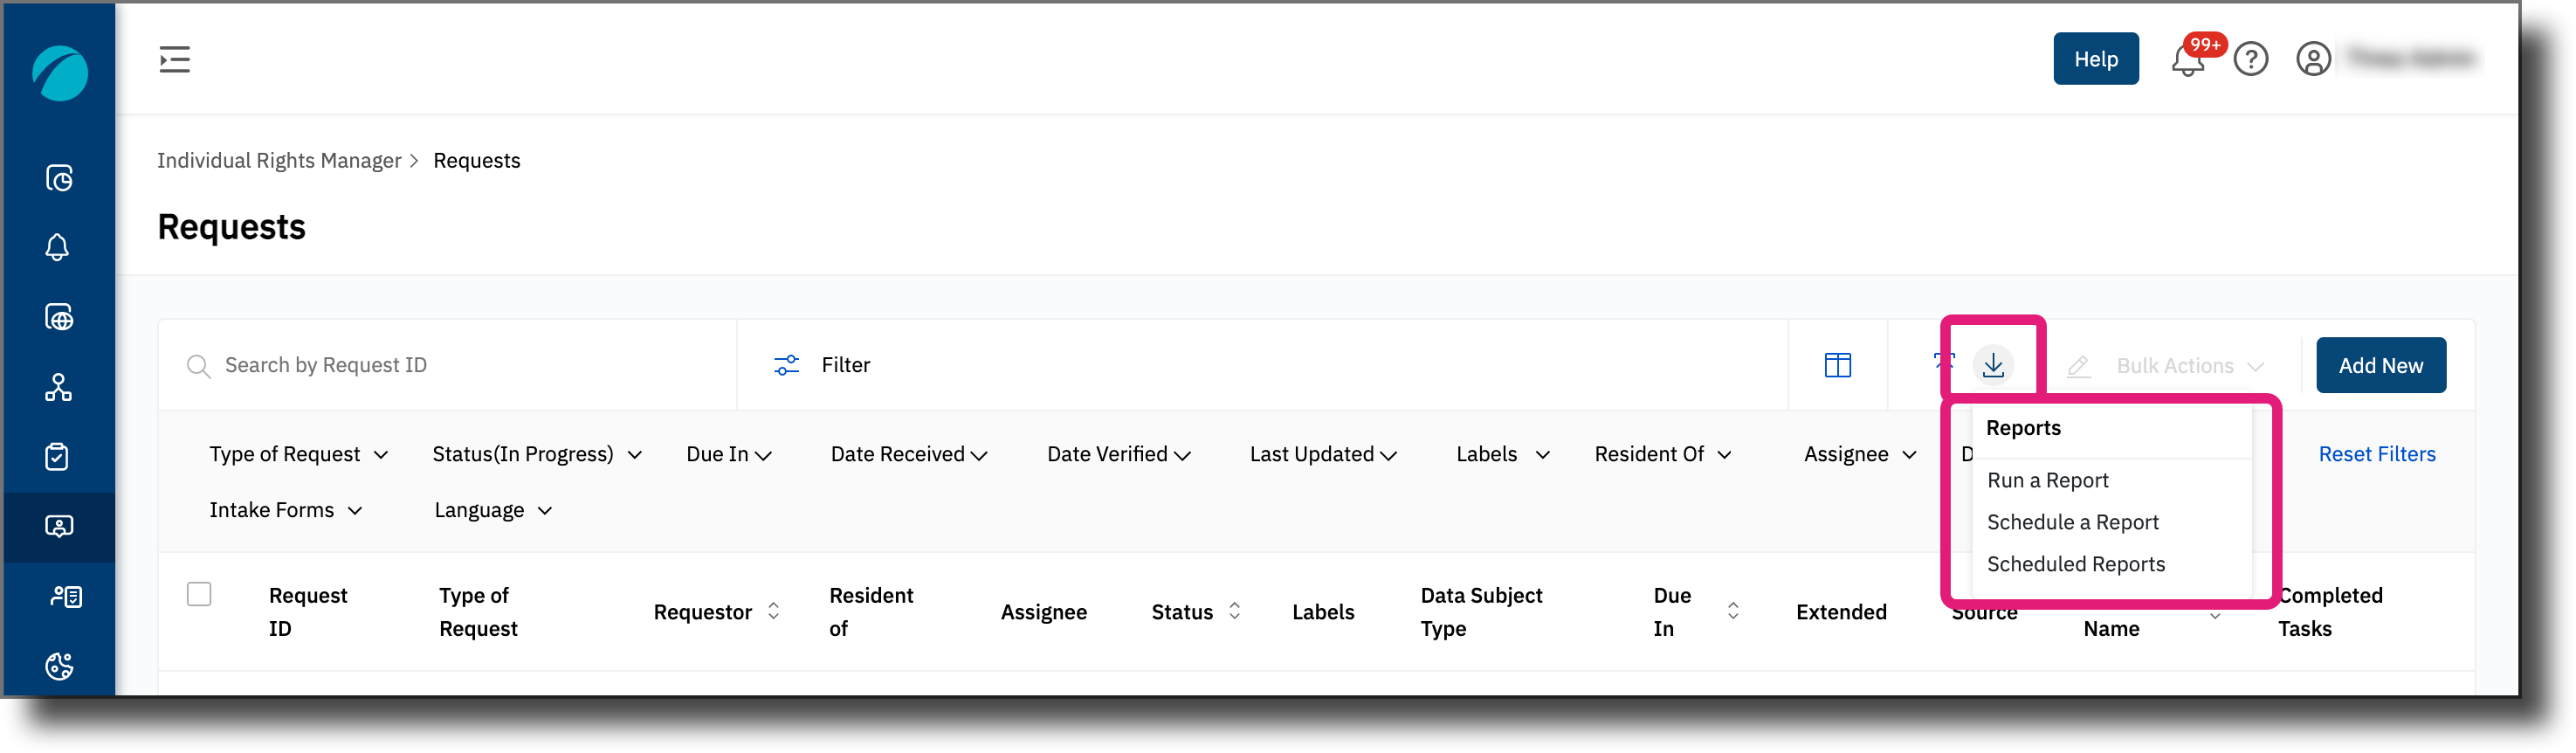Screen dimensions: 2576x753
Task: Select all requests header checkbox
Action: tap(199, 595)
